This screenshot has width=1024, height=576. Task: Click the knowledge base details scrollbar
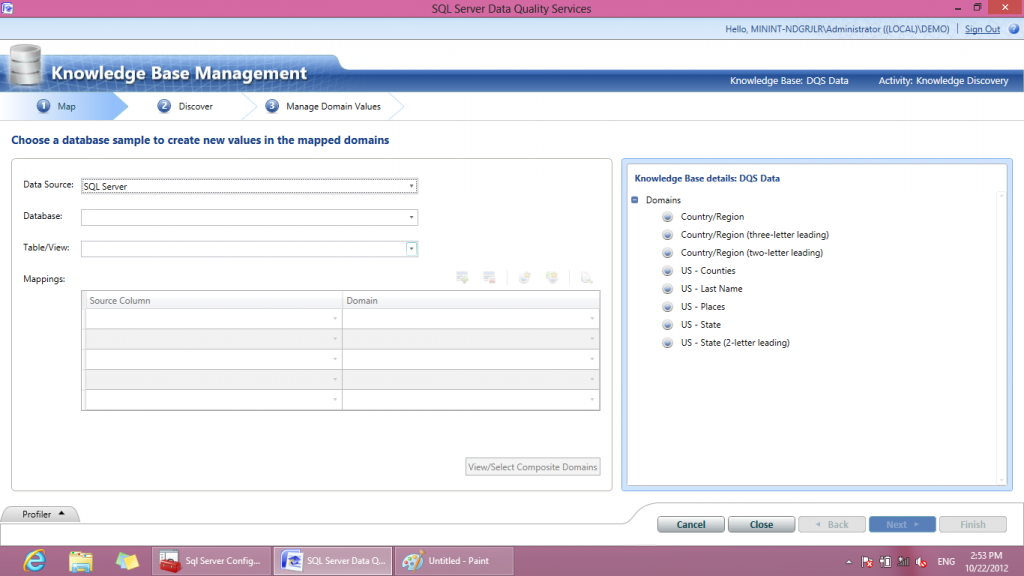coord(1001,338)
